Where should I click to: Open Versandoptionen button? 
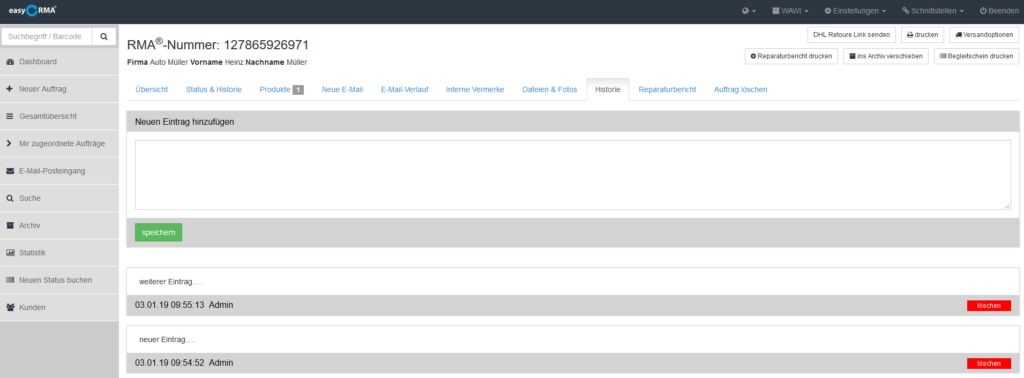click(984, 35)
